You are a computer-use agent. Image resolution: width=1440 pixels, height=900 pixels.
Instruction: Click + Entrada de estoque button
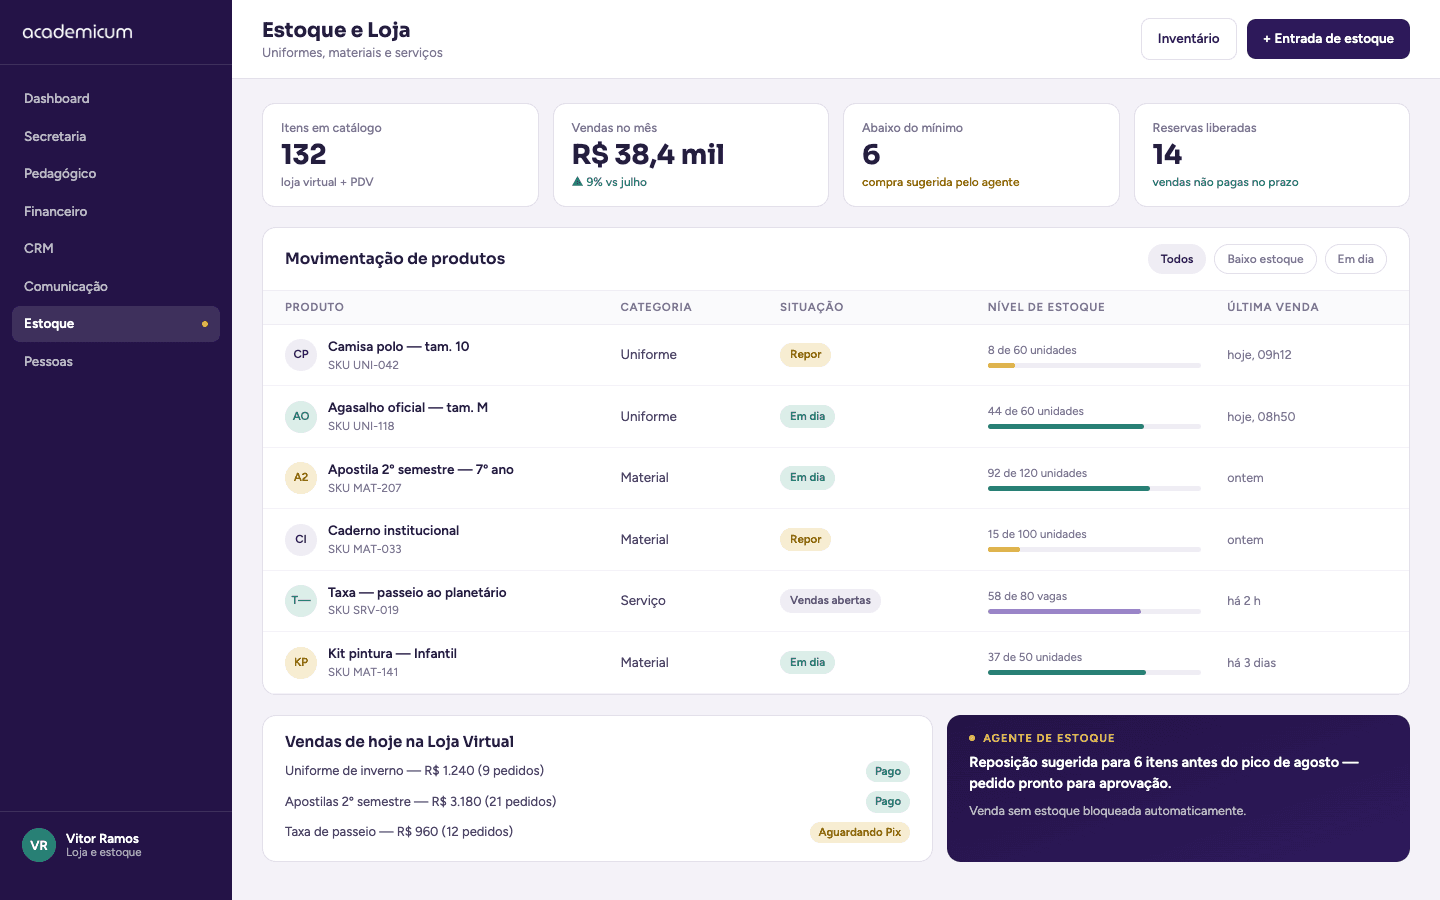(1328, 39)
